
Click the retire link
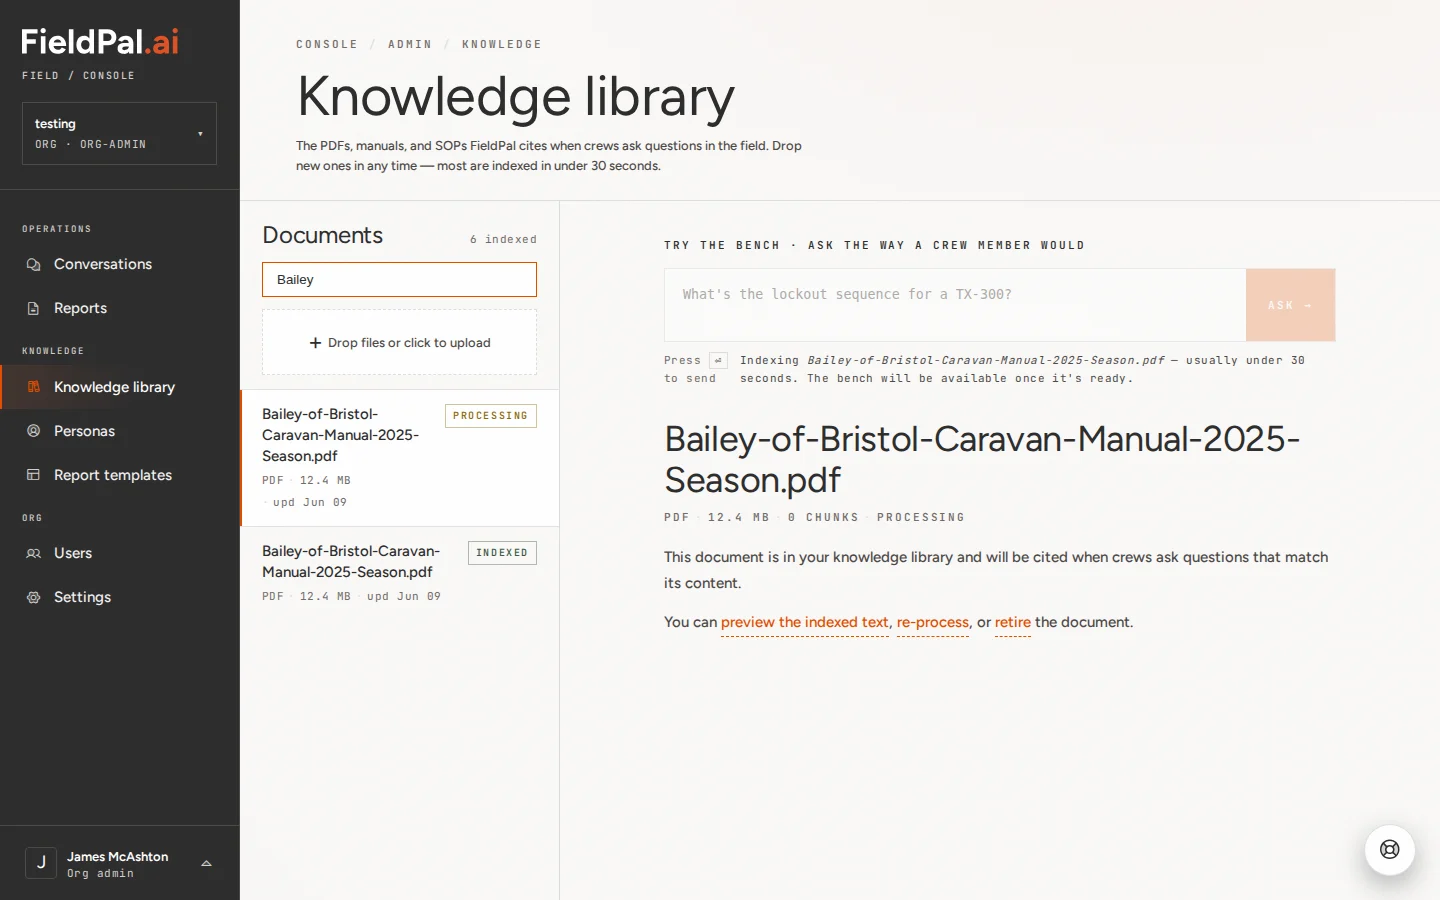[1013, 622]
